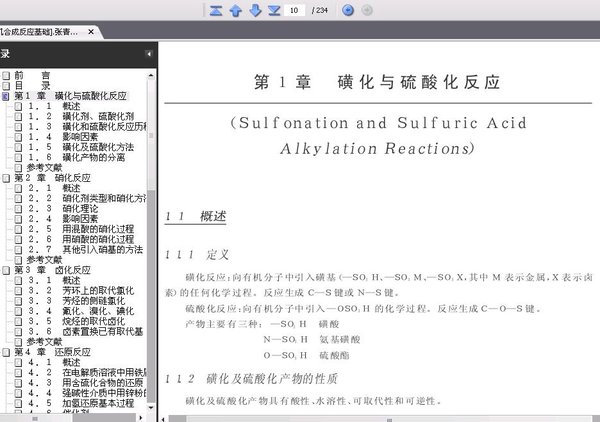The height and width of the screenshot is (422, 600).
Task: Open bookmark 3.5 烷烃的取代卤化
Action: click(x=76, y=321)
